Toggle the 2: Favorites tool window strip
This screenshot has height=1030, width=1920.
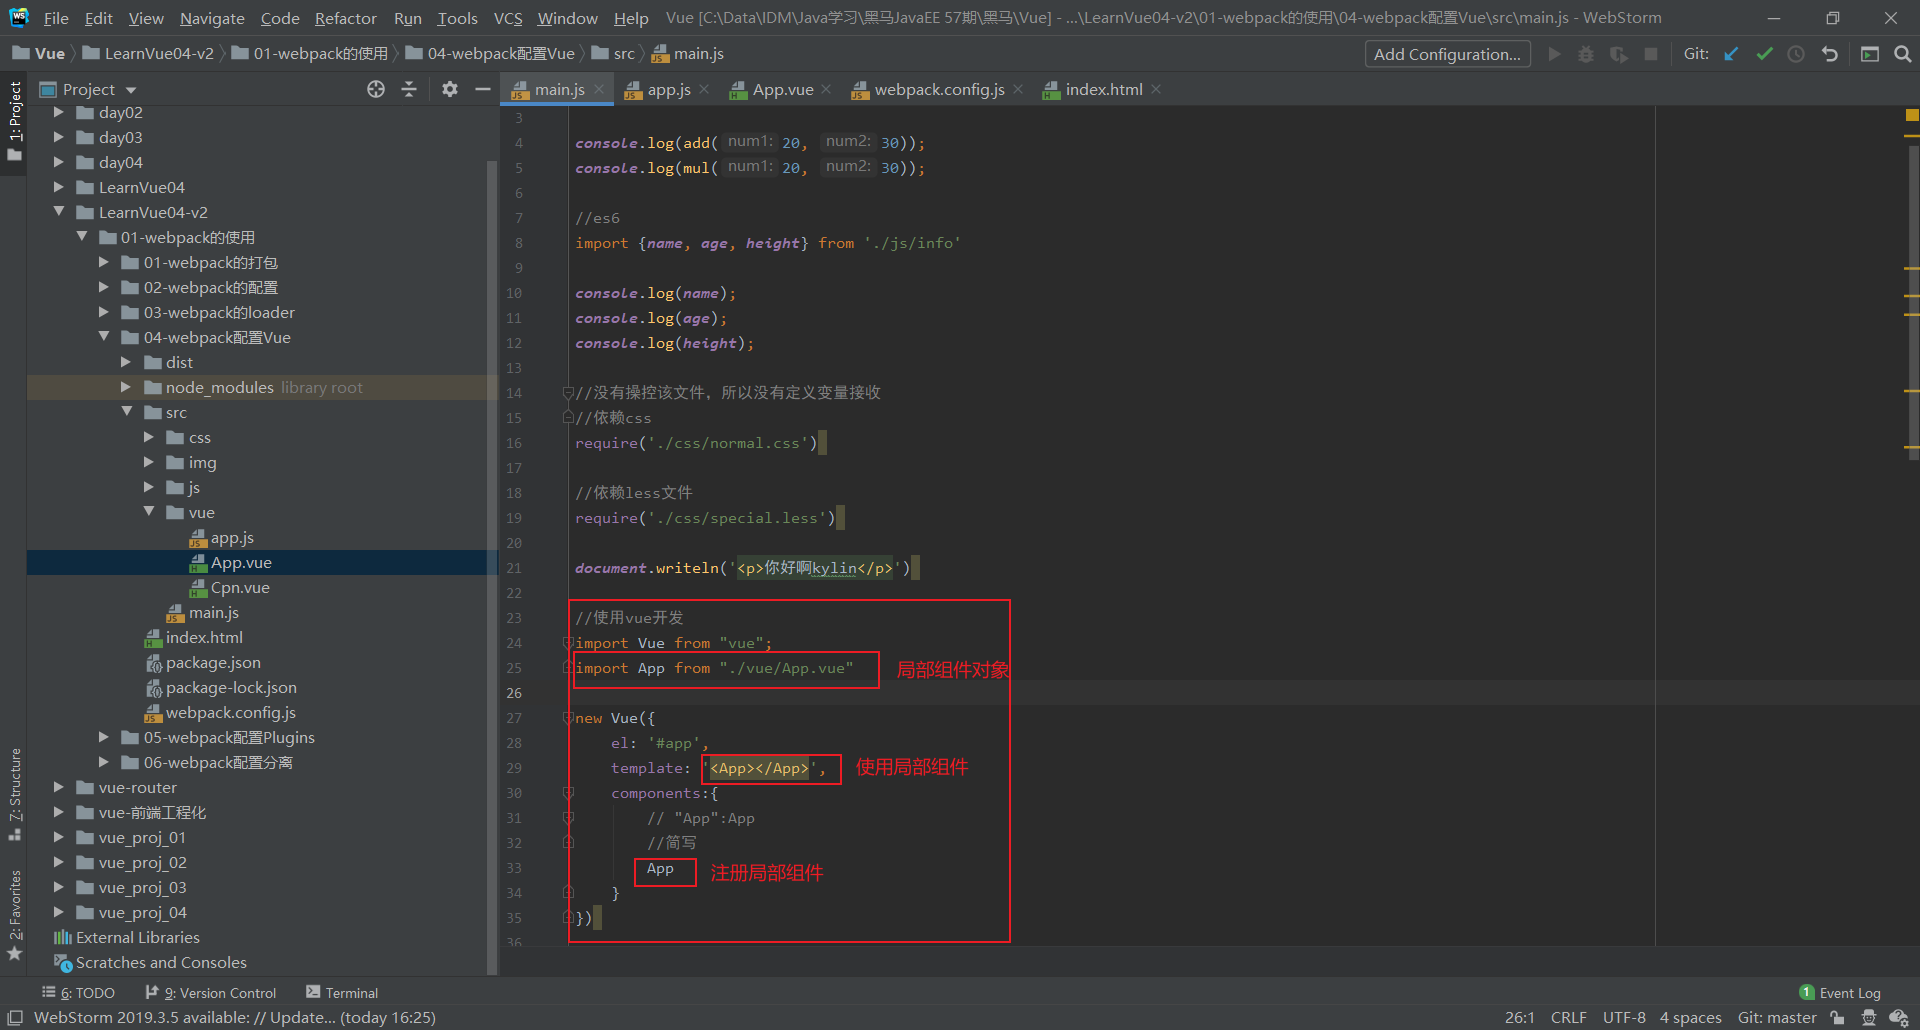coord(14,915)
